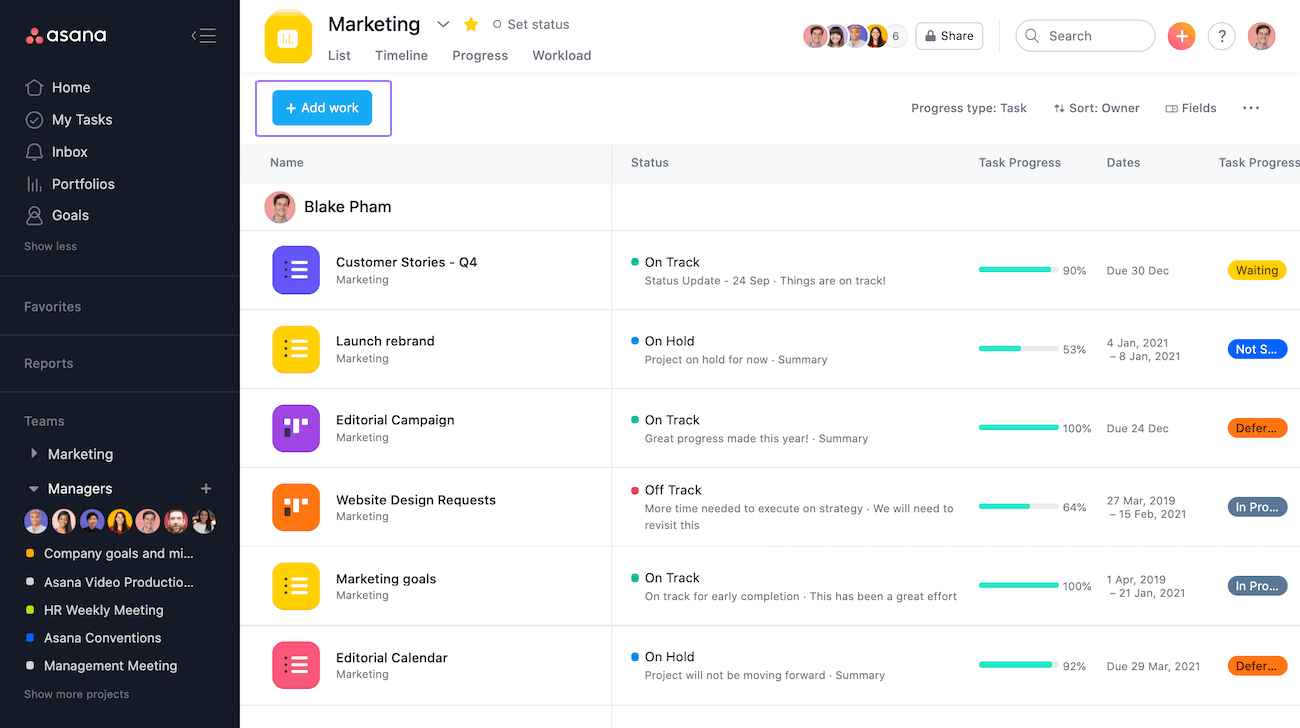Open the Marketing title dropdown arrow
The height and width of the screenshot is (728, 1300).
click(x=443, y=24)
